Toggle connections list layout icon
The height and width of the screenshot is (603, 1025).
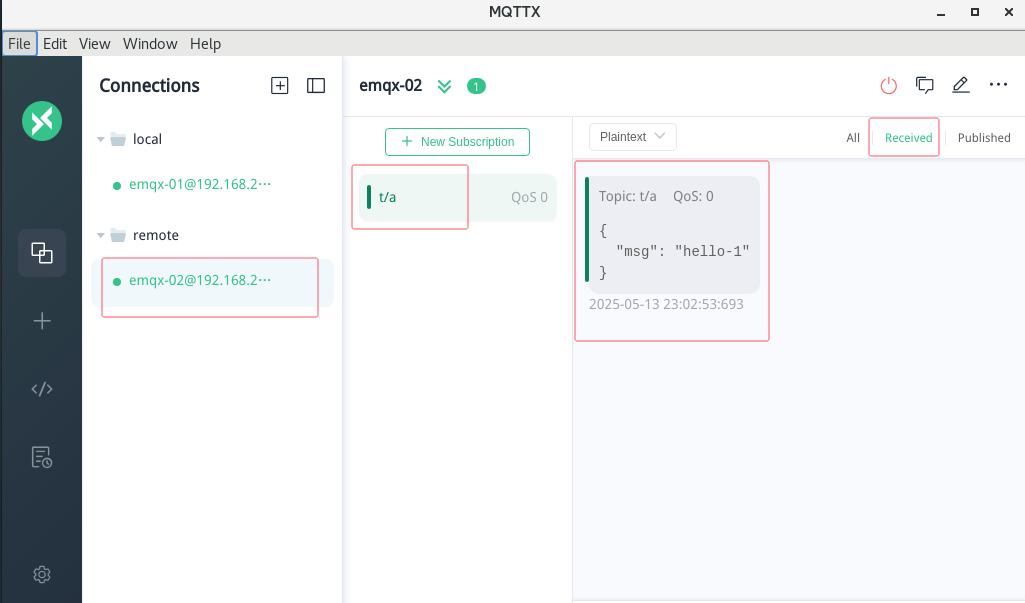(316, 86)
